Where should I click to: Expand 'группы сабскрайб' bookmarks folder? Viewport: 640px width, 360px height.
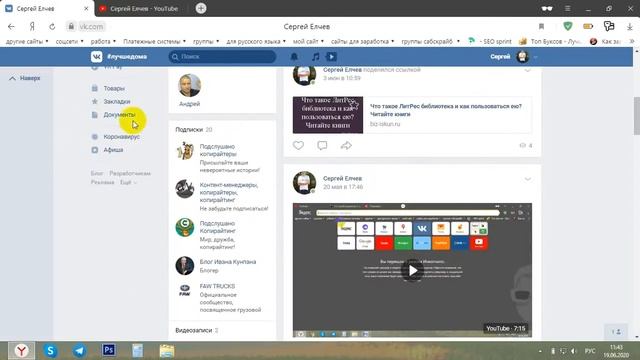[x=431, y=41]
